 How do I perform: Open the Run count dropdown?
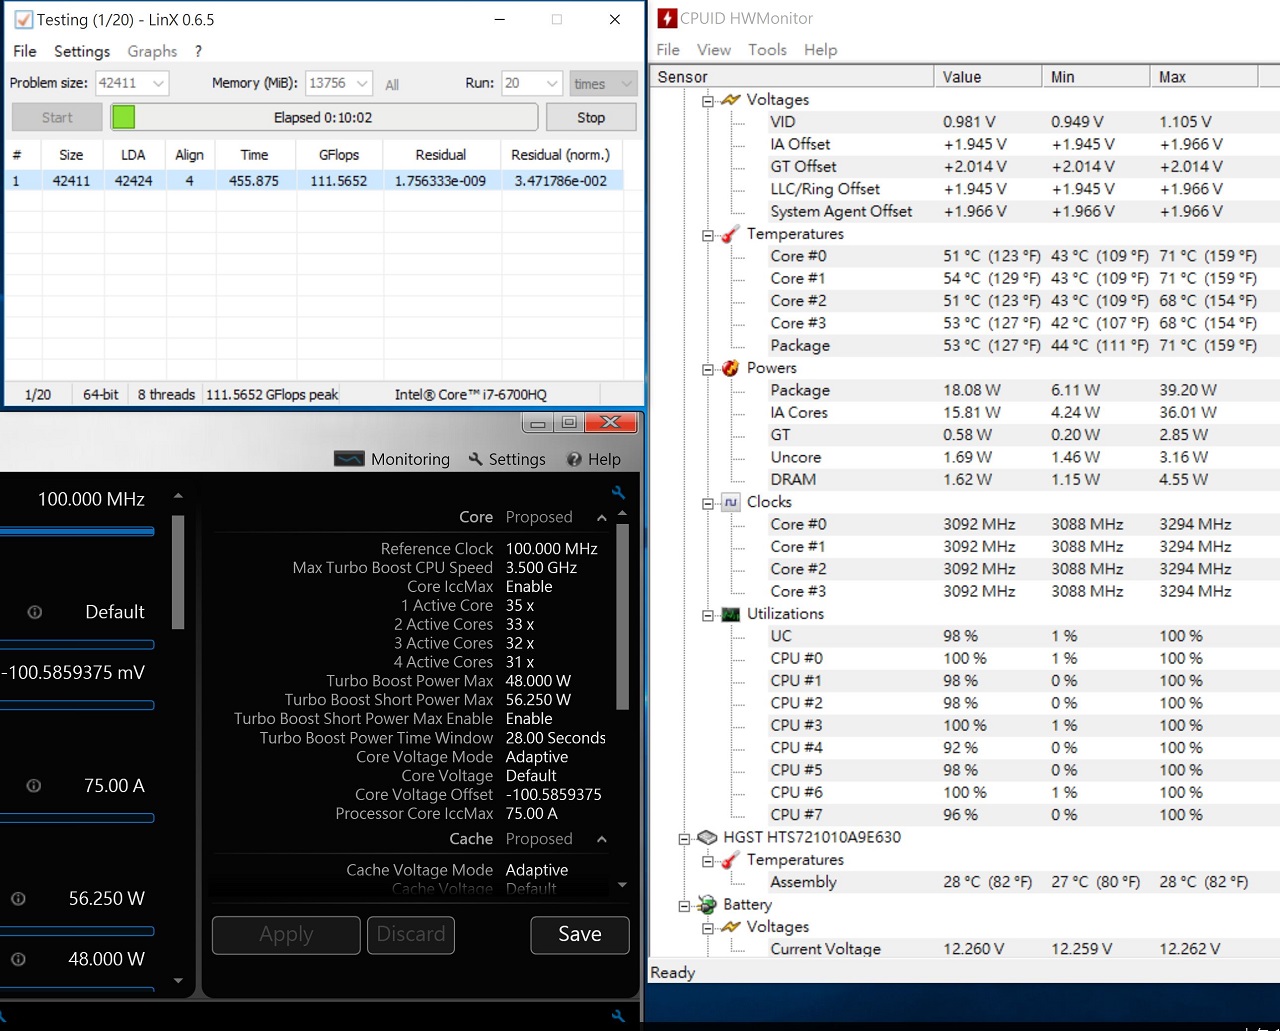click(x=551, y=84)
